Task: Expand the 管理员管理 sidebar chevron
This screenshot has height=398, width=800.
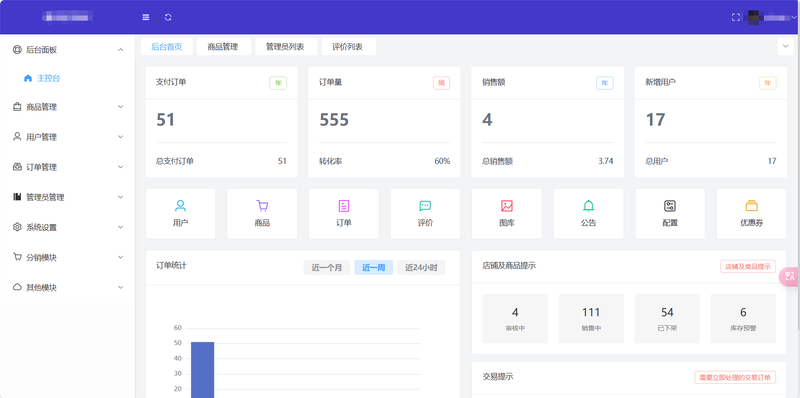Action: click(x=120, y=197)
